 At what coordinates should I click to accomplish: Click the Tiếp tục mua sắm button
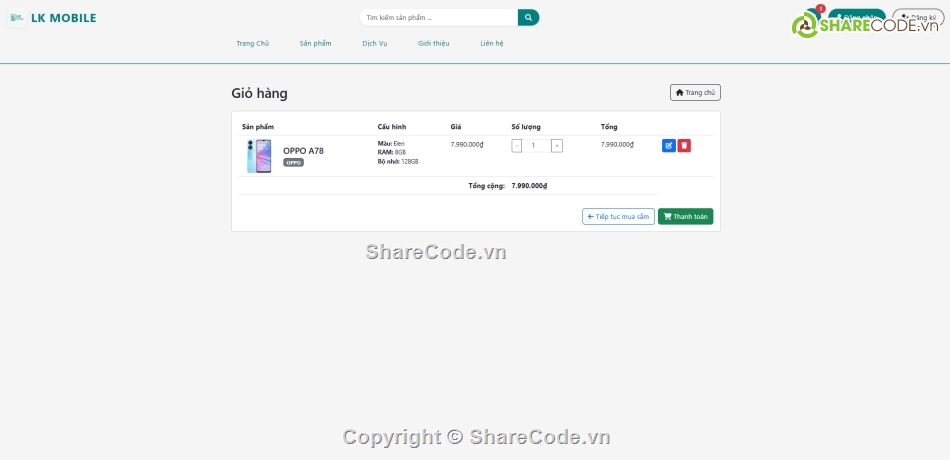(619, 216)
